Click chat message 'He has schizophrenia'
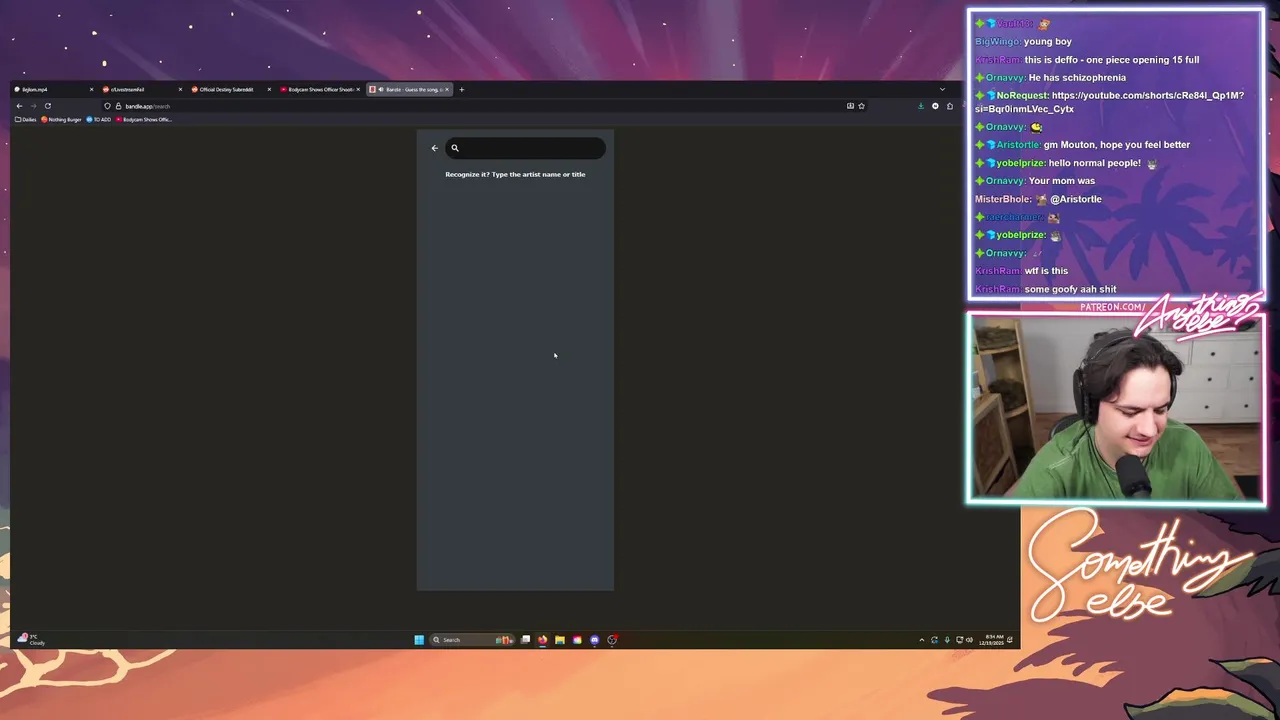The image size is (1280, 720). [x=1077, y=78]
